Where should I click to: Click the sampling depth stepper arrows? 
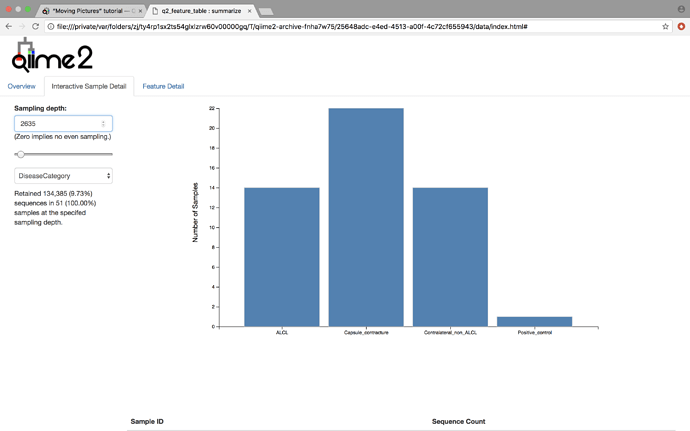(x=103, y=124)
